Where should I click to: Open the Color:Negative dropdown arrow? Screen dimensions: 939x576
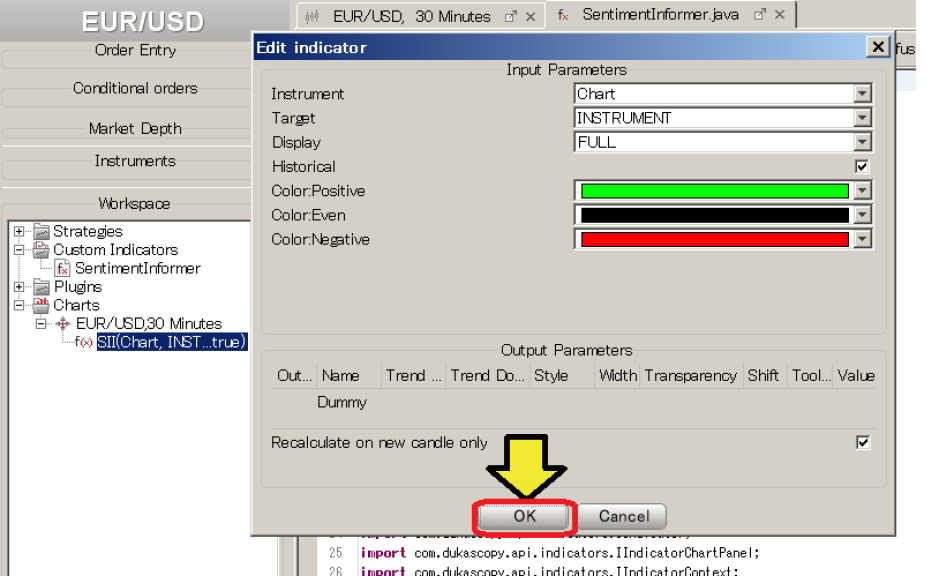point(862,240)
